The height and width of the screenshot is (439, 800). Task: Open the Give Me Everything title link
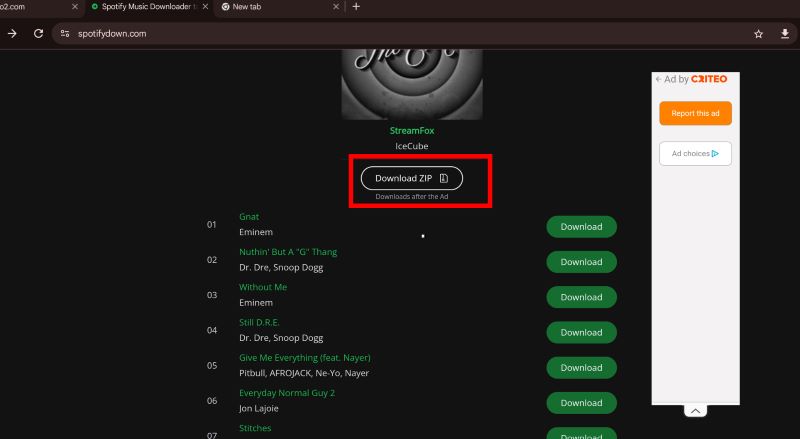pyautogui.click(x=305, y=358)
